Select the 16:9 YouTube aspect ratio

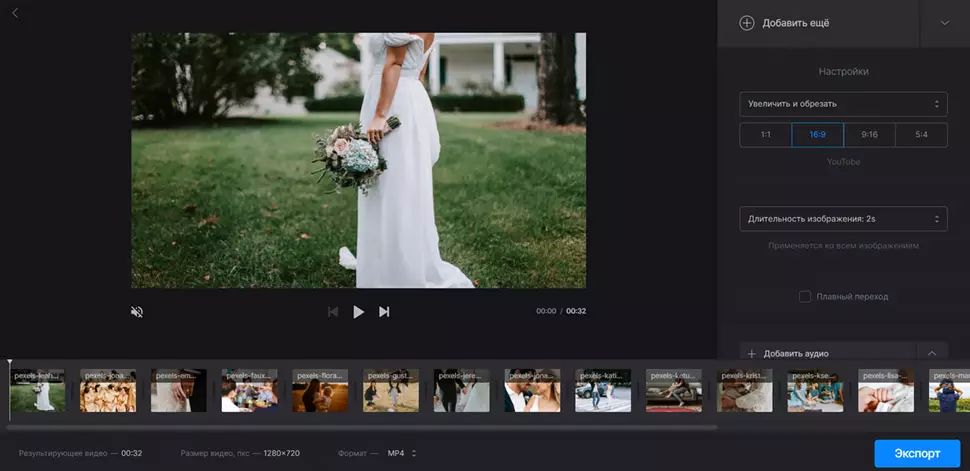[817, 135]
